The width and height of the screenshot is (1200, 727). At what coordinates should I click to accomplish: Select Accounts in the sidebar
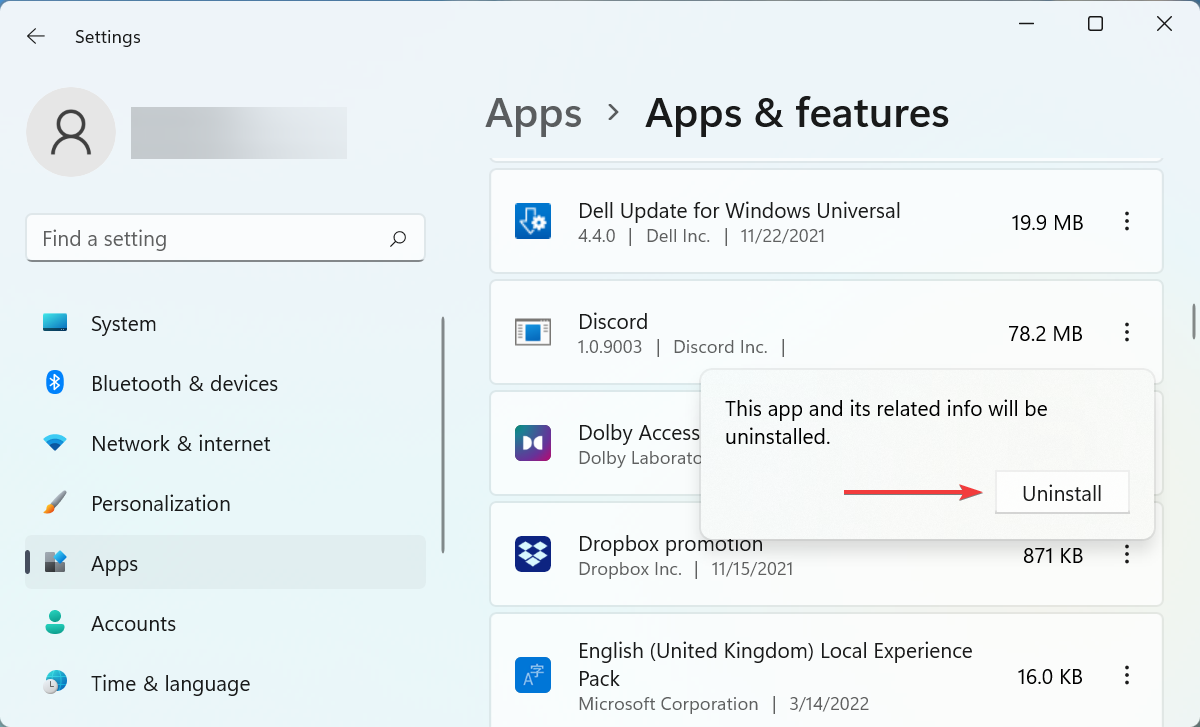click(133, 623)
